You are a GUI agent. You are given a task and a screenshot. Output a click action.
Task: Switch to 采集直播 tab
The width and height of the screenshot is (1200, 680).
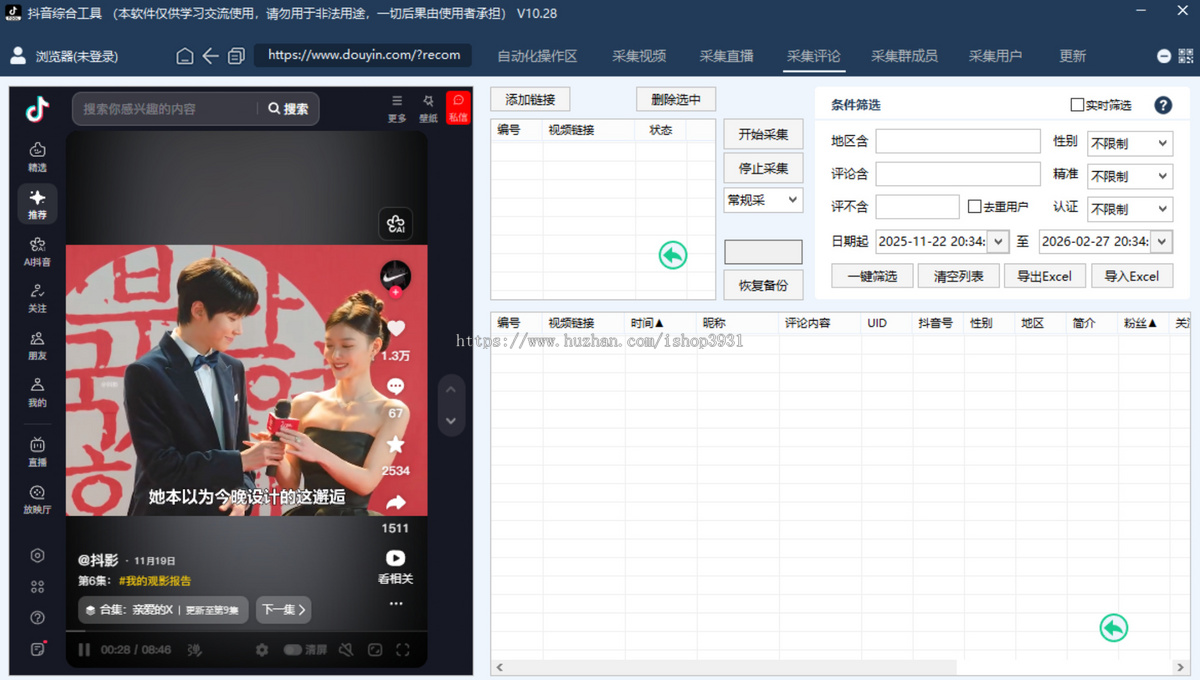tap(727, 56)
